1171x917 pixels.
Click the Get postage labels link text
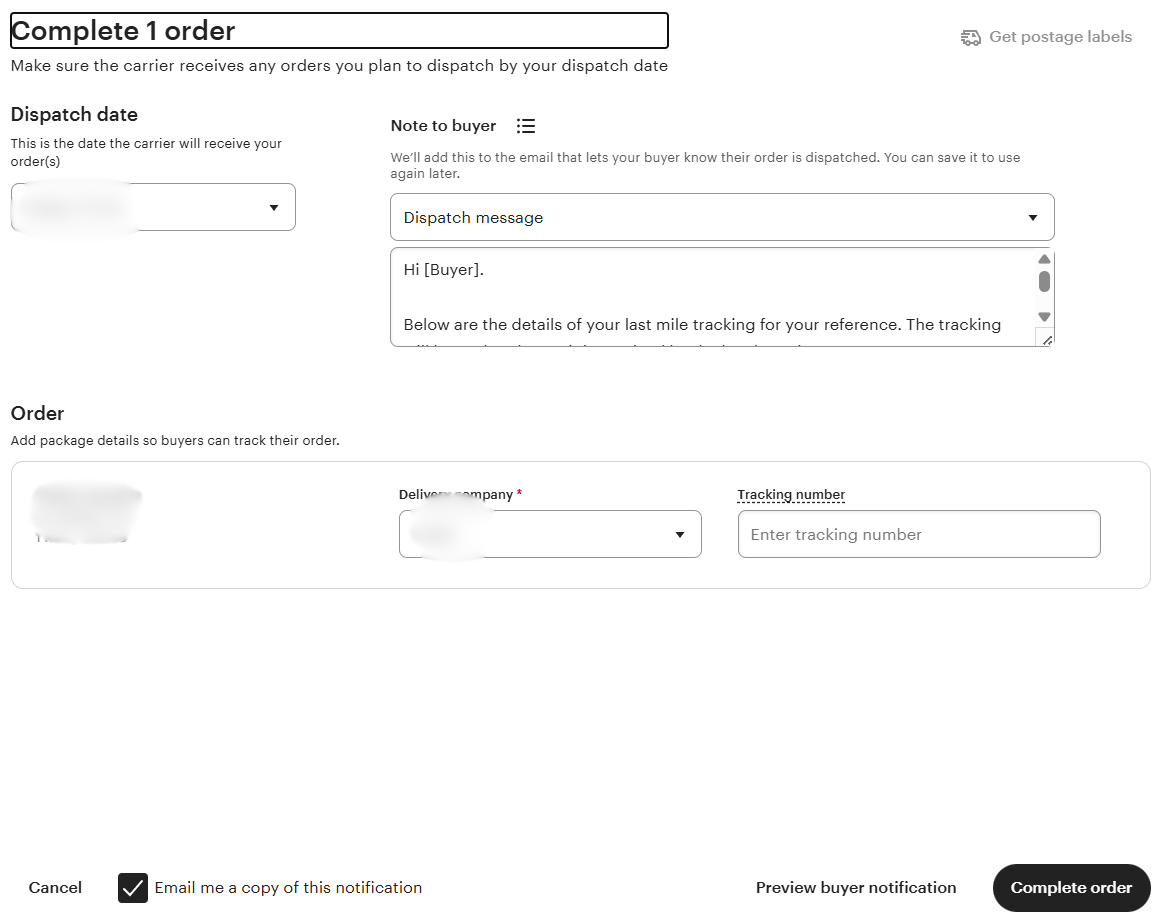click(x=1060, y=37)
